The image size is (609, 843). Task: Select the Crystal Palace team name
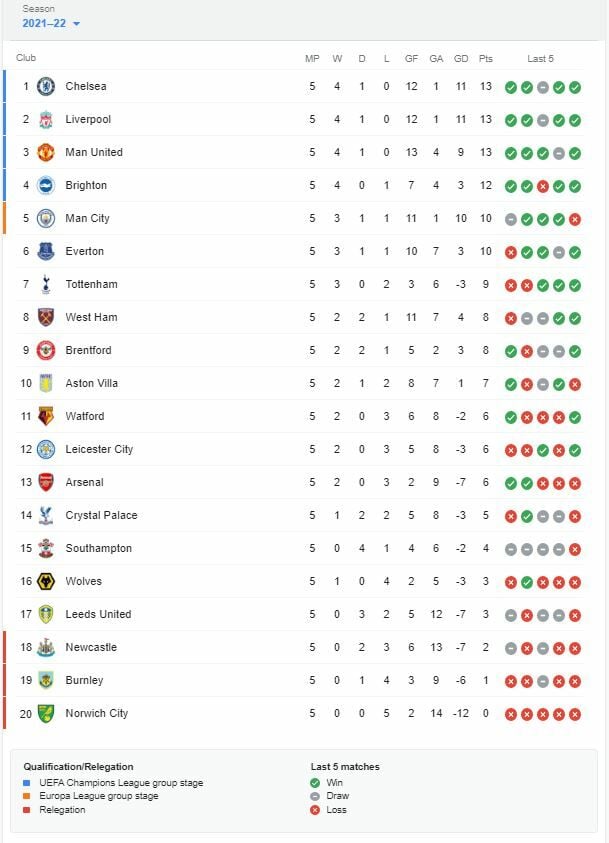click(x=101, y=516)
